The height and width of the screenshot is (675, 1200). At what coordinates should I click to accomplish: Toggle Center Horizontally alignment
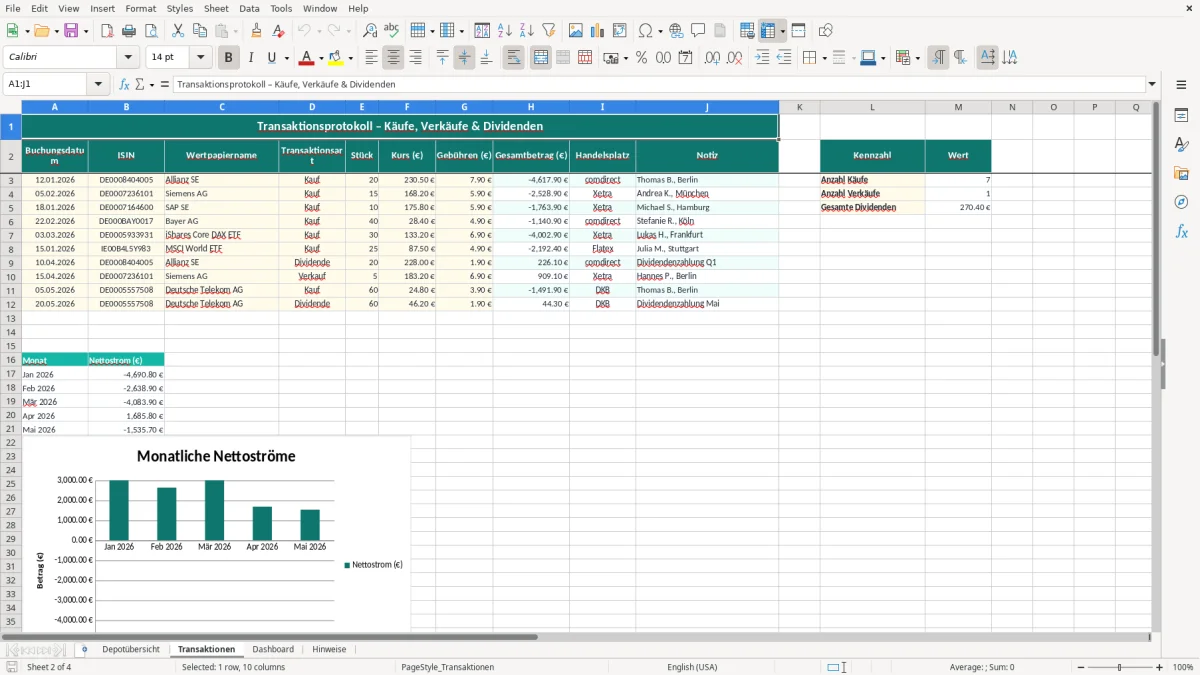394,58
